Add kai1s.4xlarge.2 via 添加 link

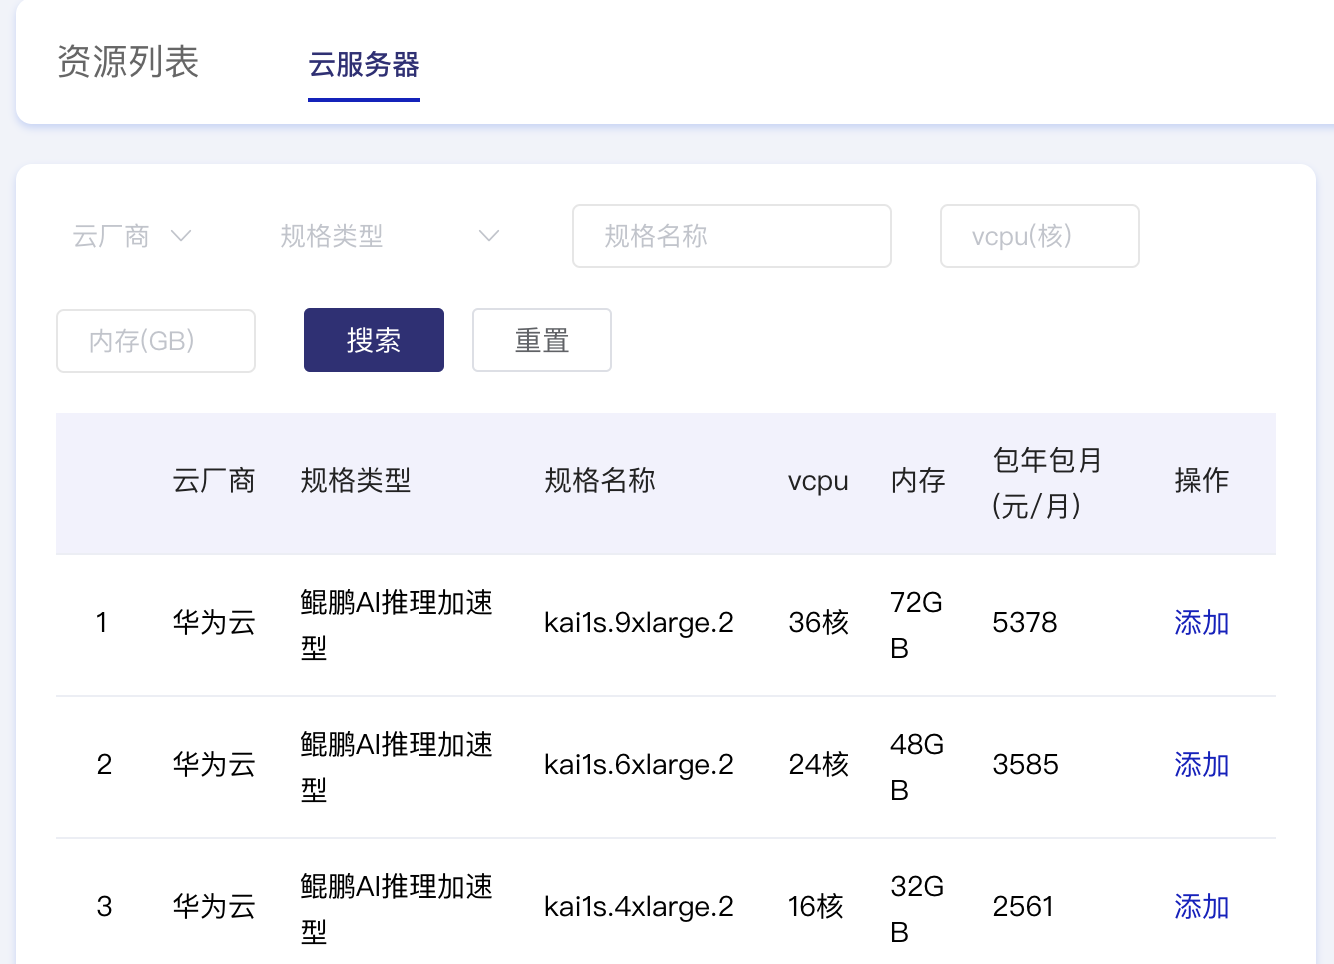1201,907
